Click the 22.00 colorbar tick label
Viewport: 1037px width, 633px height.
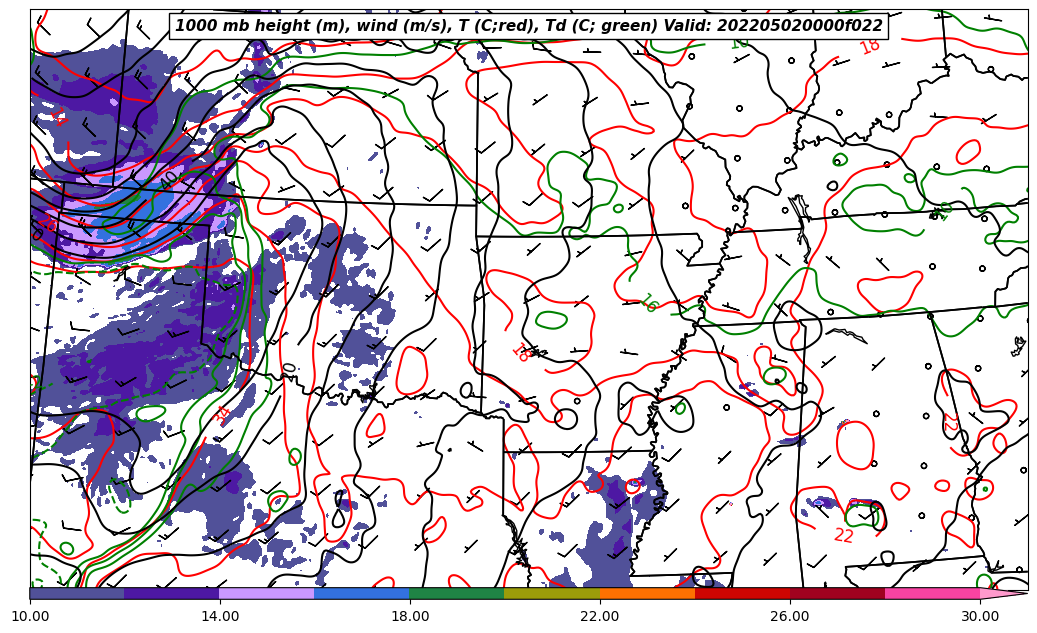click(600, 616)
